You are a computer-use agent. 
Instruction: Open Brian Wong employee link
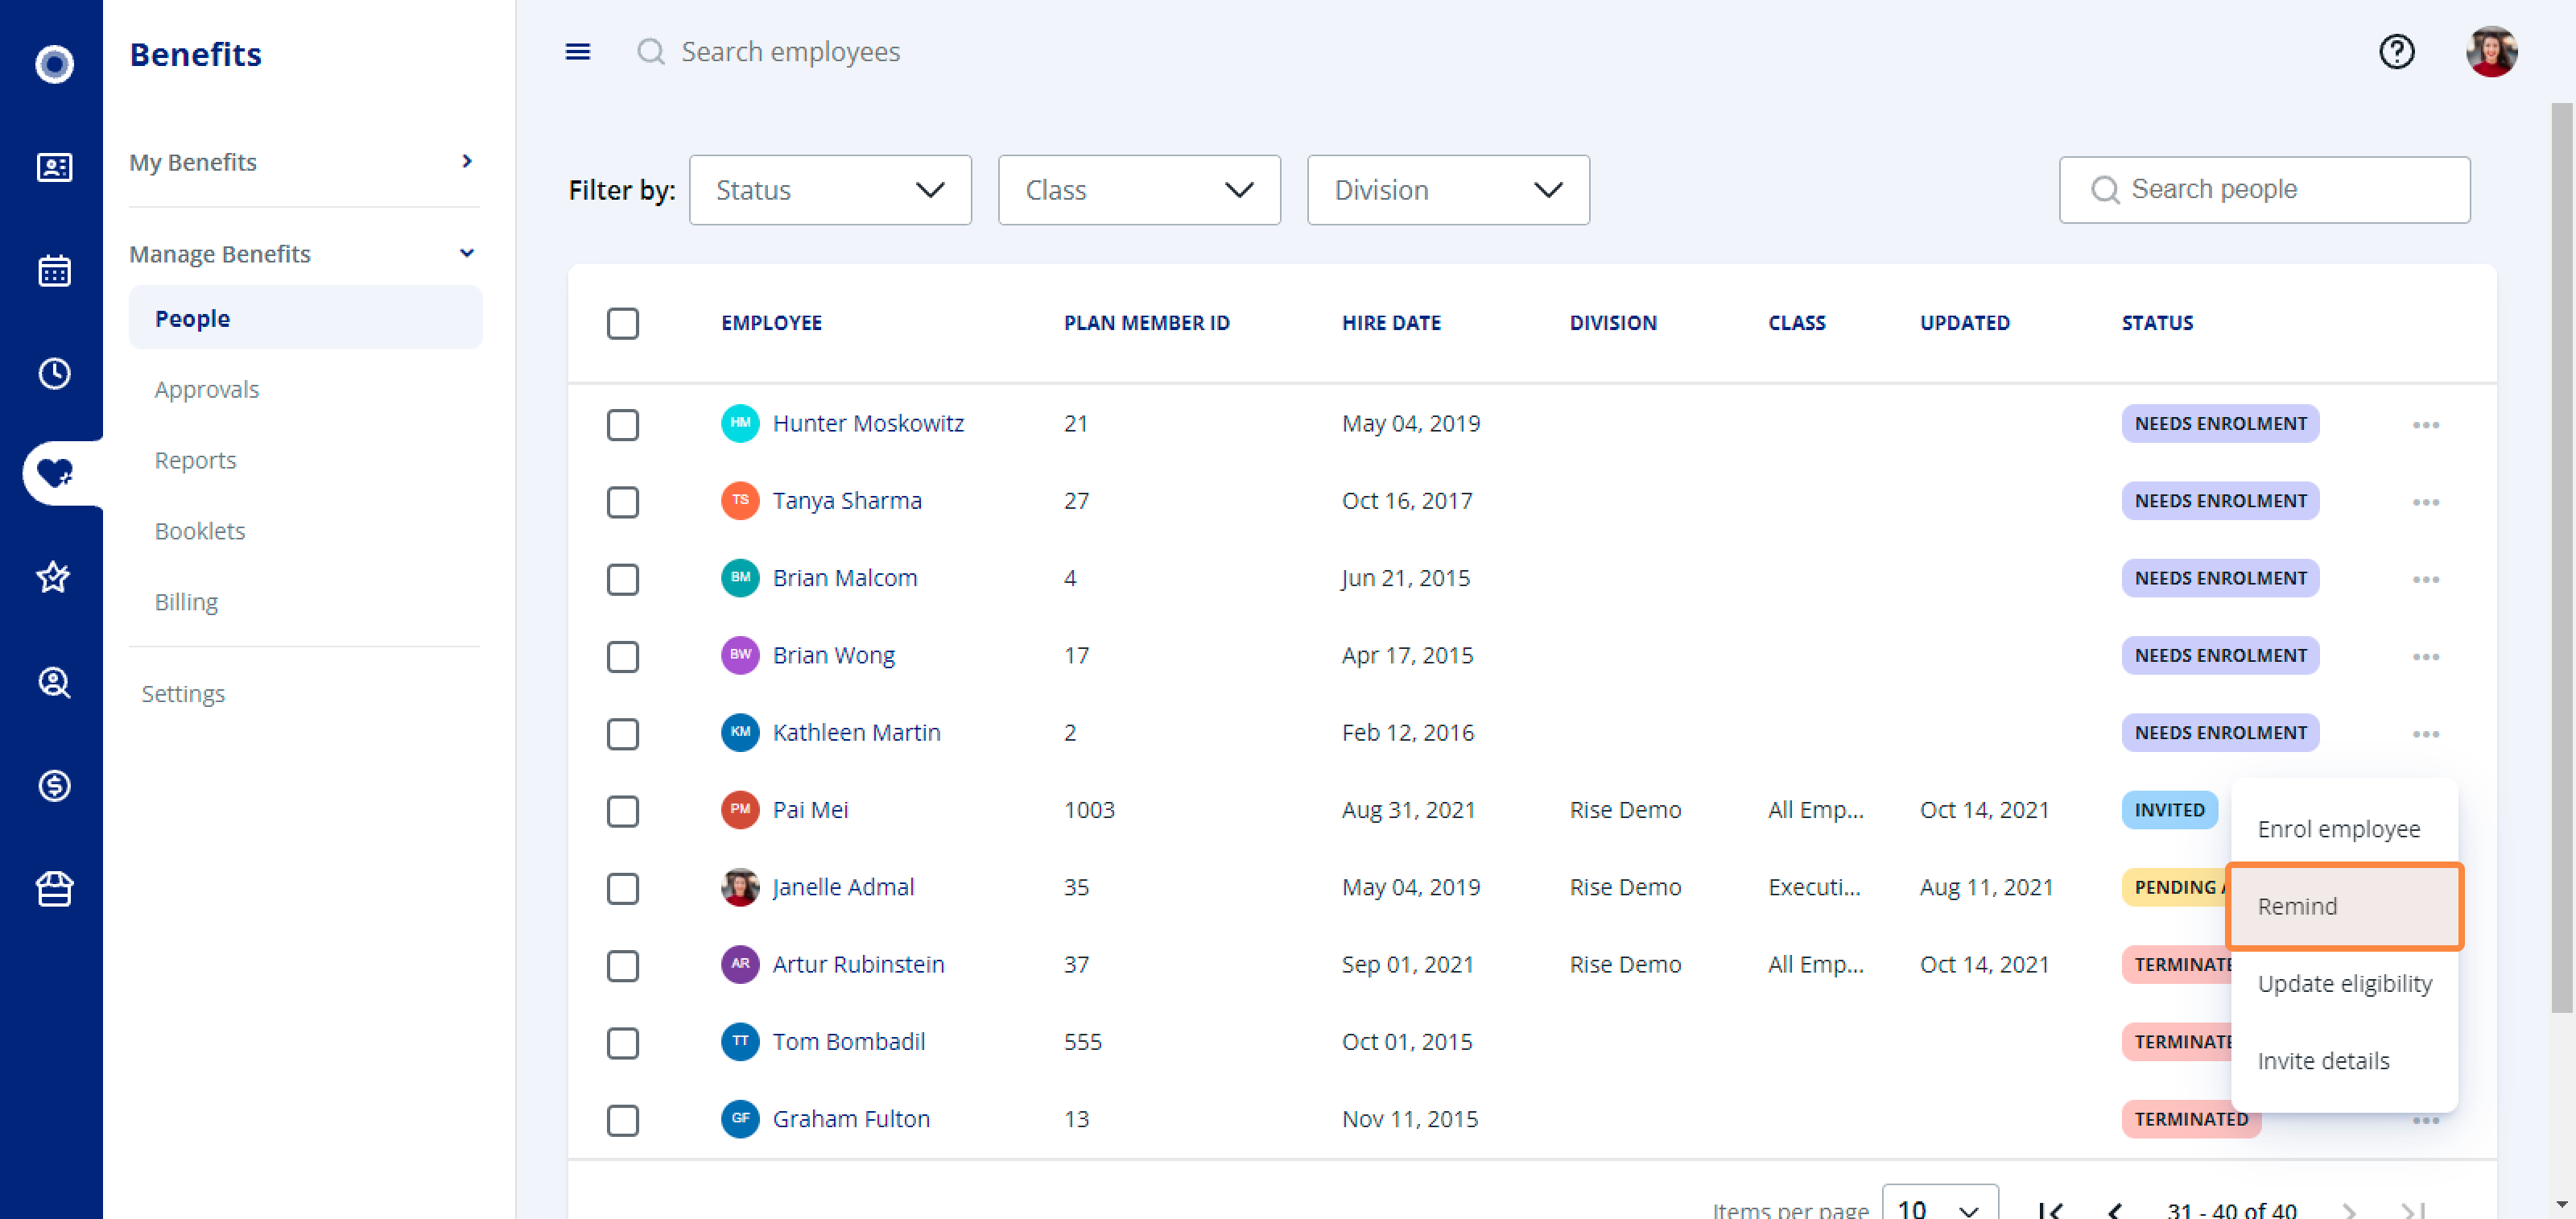click(833, 655)
